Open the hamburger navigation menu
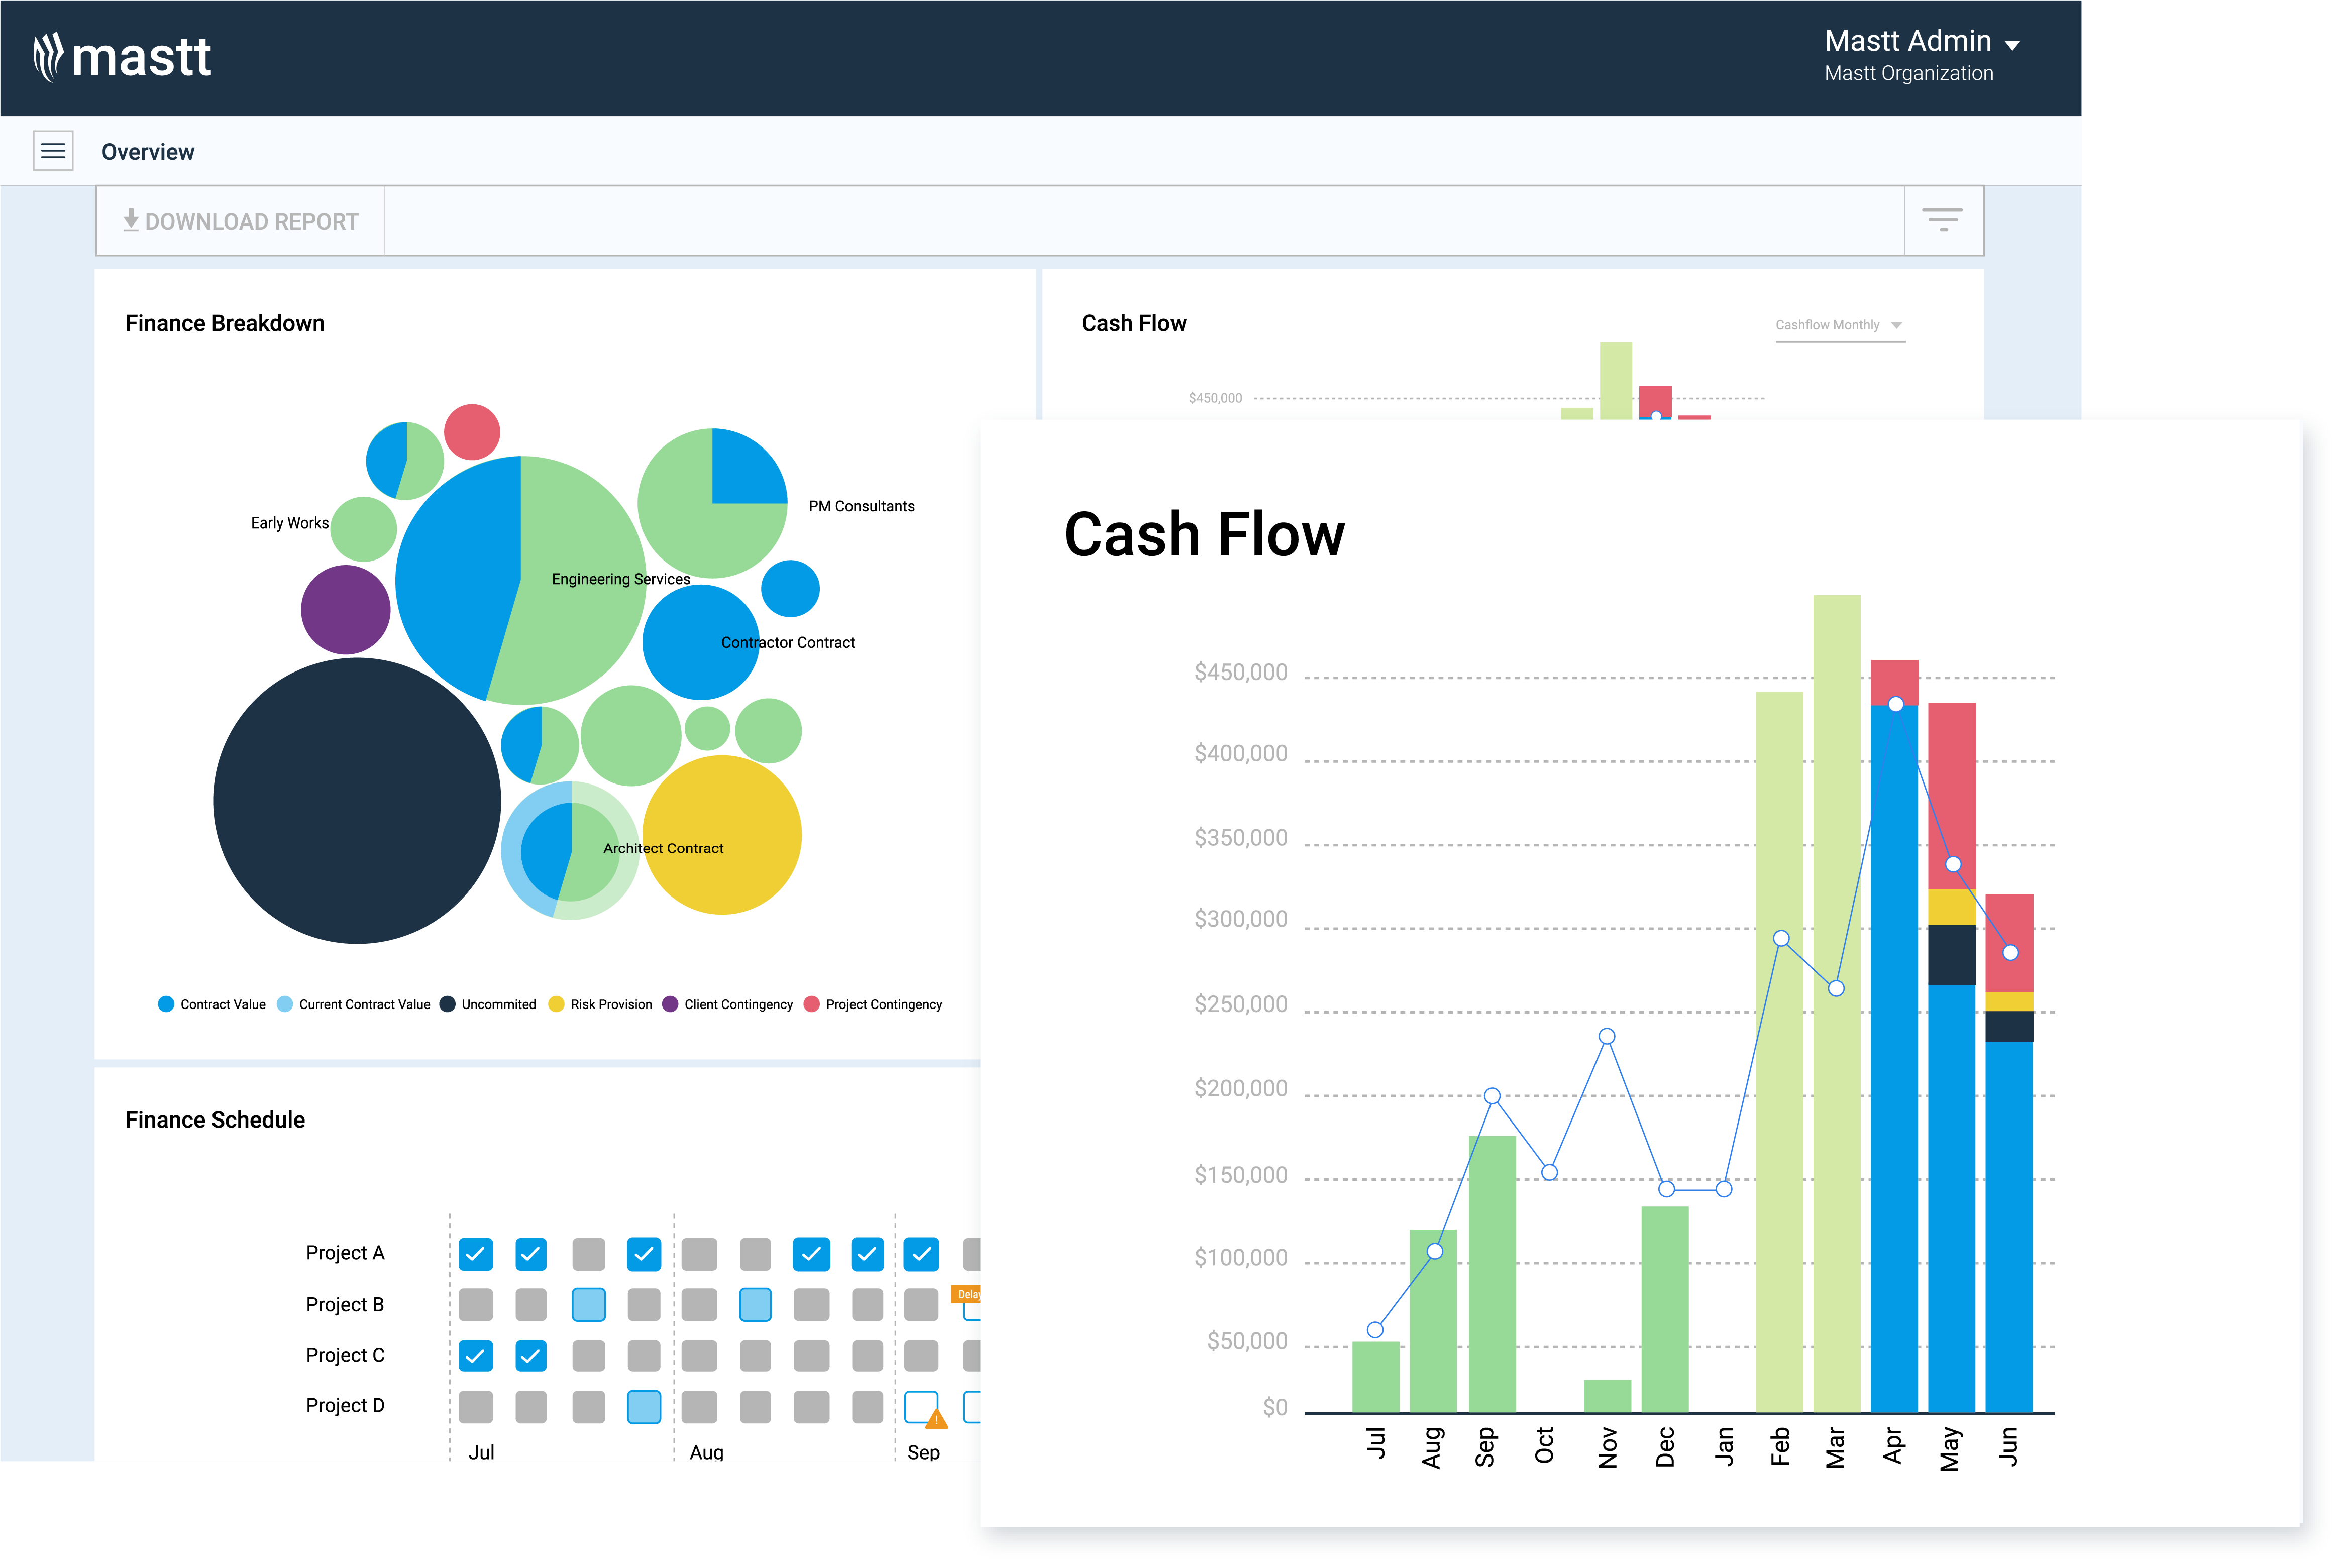Image resolution: width=2341 pixels, height=1568 pixels. coord(53,150)
